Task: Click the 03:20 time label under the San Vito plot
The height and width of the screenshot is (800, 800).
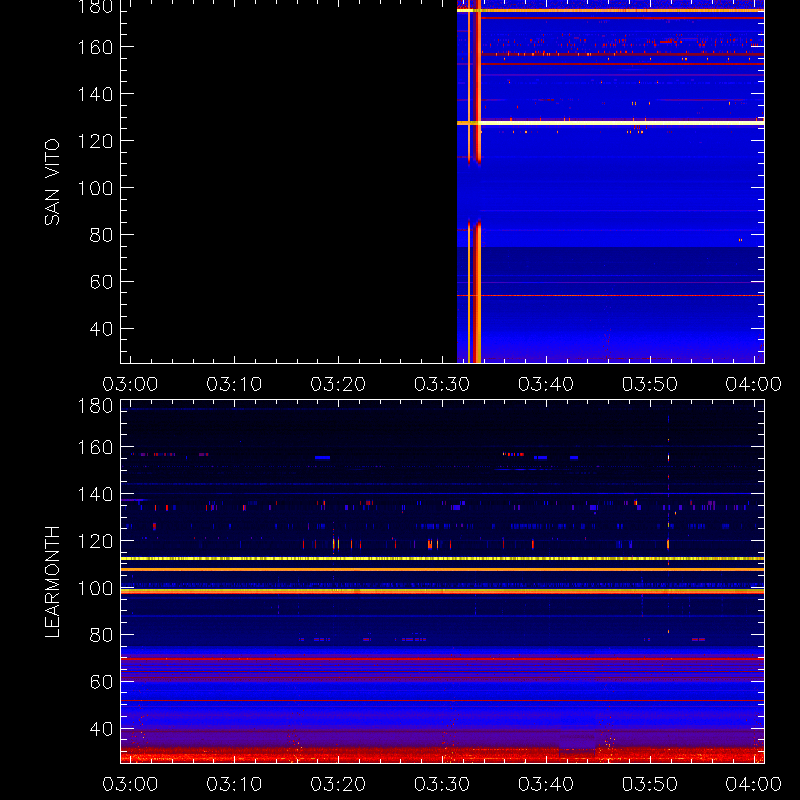Action: (338, 384)
